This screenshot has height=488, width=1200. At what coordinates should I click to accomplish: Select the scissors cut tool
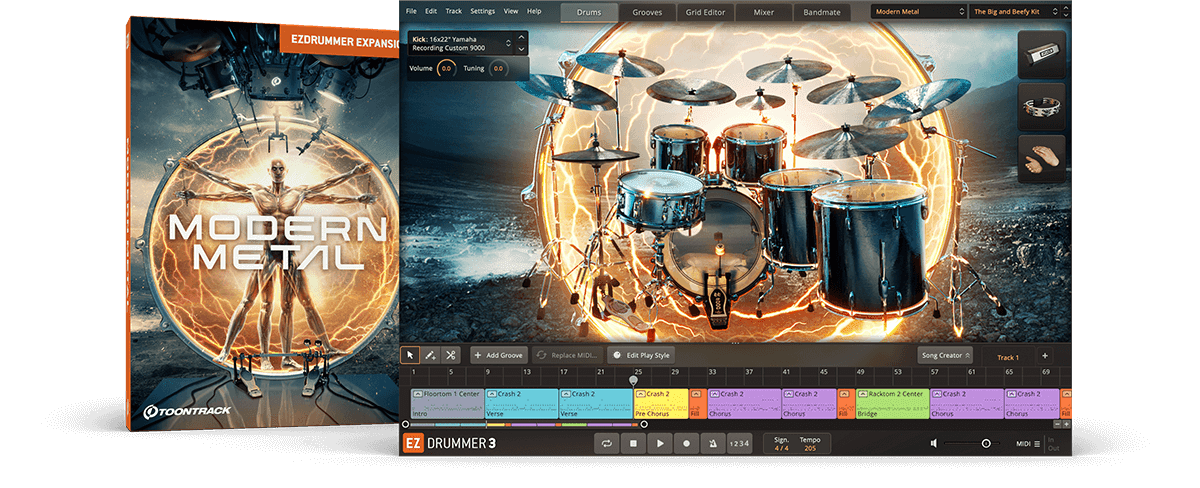point(451,355)
